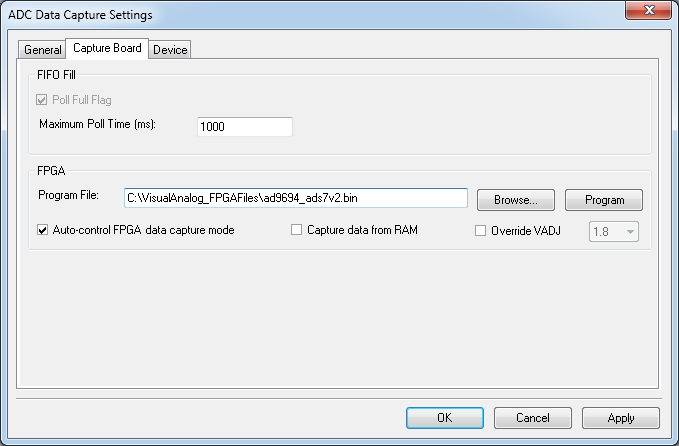Click the Maximum Poll Time input field

(x=244, y=127)
